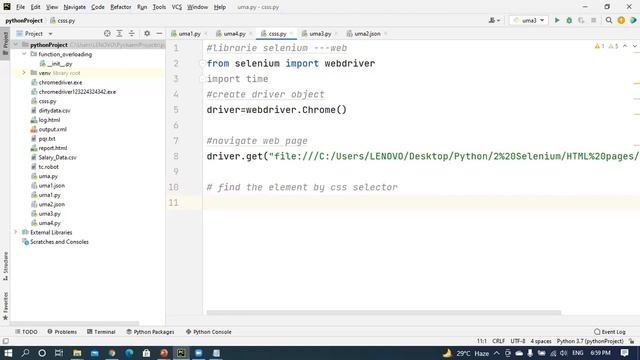Click the Python 3.7 interpreter selector
Image resolution: width=640 pixels, height=360 pixels.
(590, 341)
